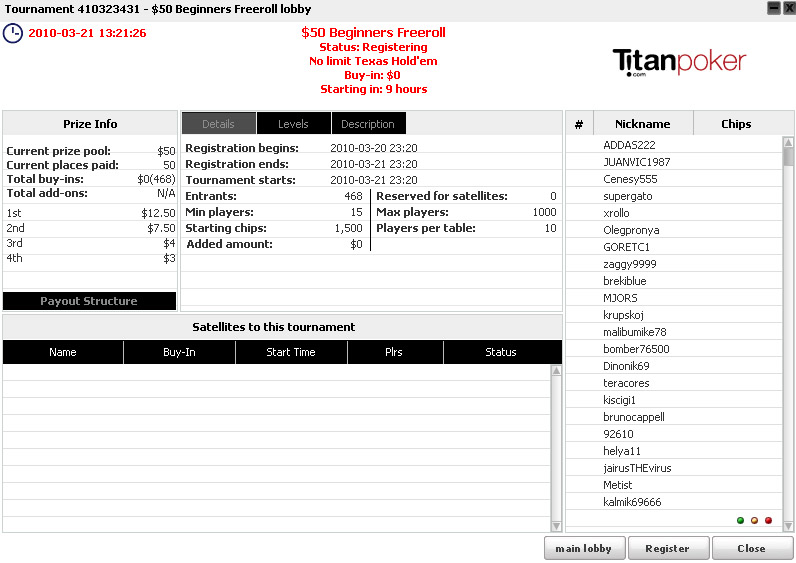Image resolution: width=796 pixels, height=563 pixels.
Task: Register for the tournament
Action: [668, 548]
